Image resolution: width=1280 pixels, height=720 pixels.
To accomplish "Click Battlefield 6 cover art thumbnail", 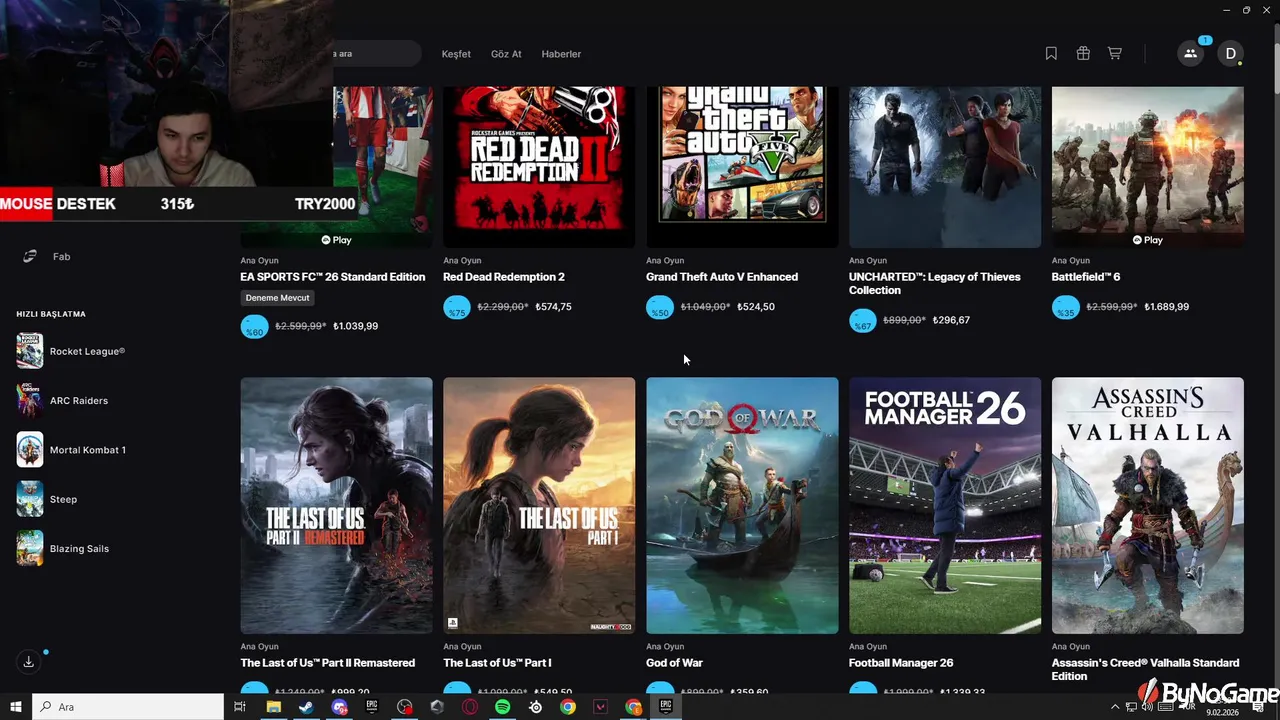I will [x=1148, y=167].
